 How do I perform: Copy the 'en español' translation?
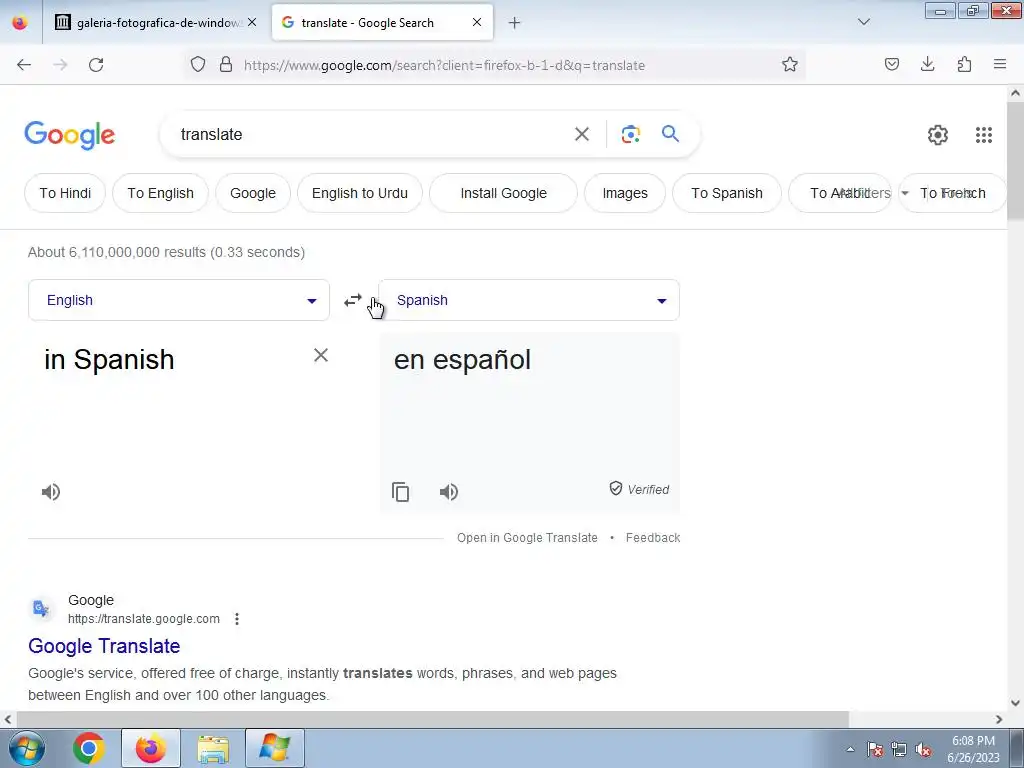(400, 492)
